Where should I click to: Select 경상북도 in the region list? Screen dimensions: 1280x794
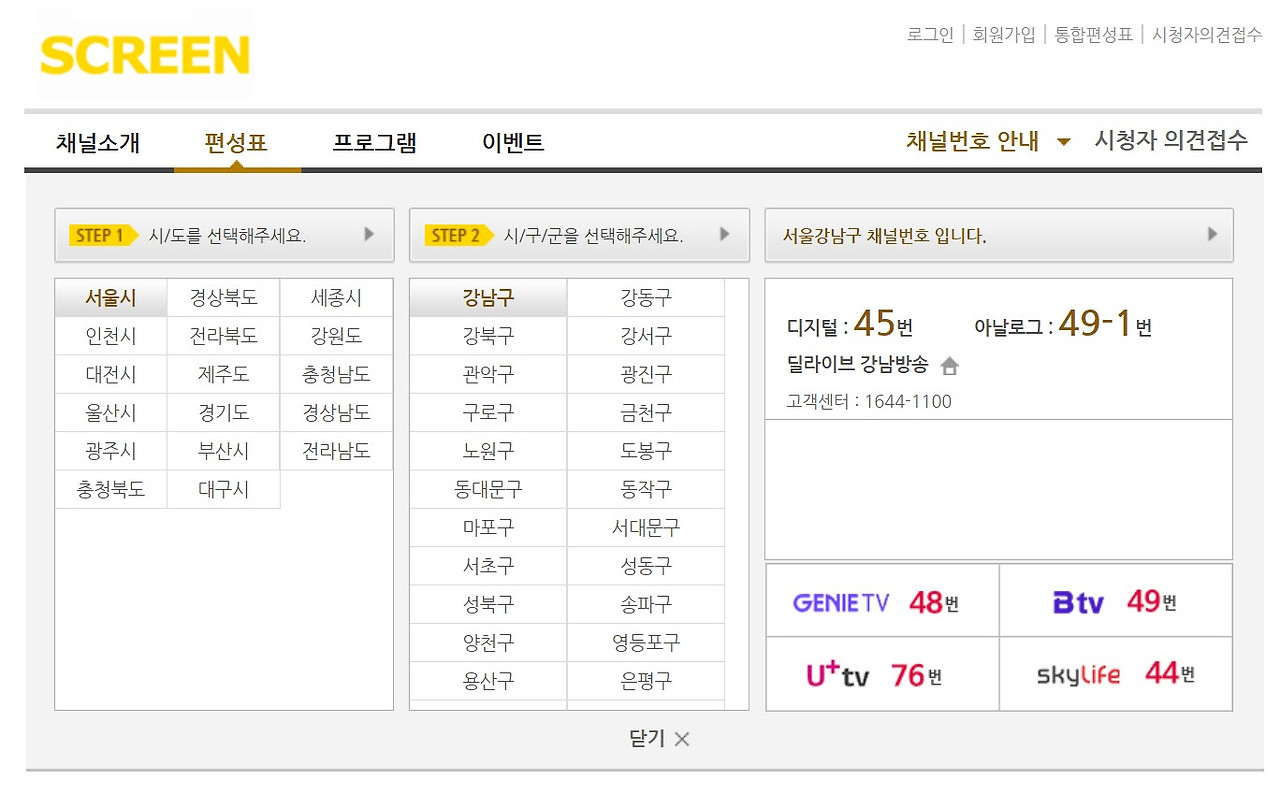(x=224, y=298)
